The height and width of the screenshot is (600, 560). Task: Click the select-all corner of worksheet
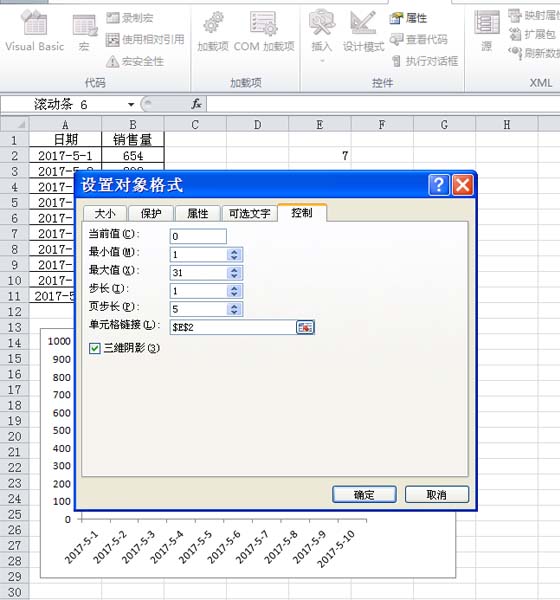(15, 124)
